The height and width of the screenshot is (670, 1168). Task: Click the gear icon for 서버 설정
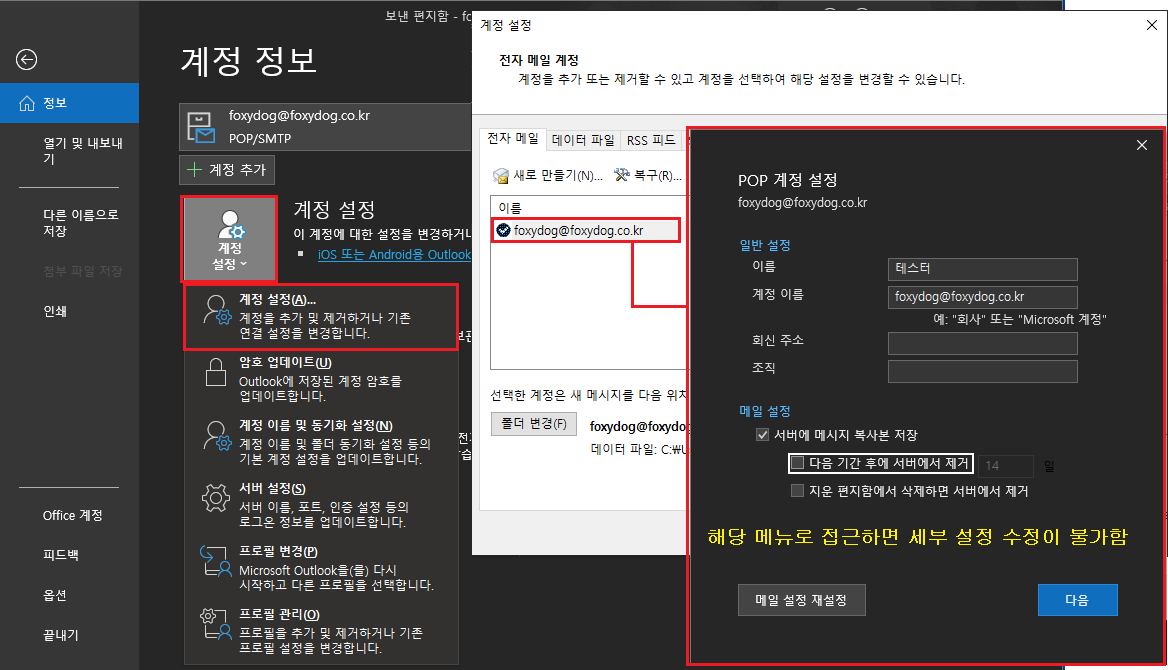216,498
